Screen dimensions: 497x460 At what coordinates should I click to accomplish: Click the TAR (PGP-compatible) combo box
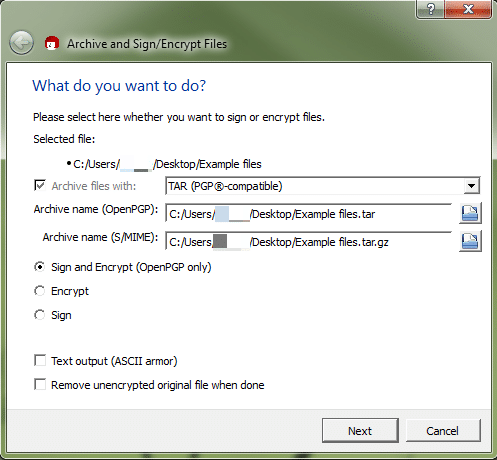pyautogui.click(x=323, y=186)
